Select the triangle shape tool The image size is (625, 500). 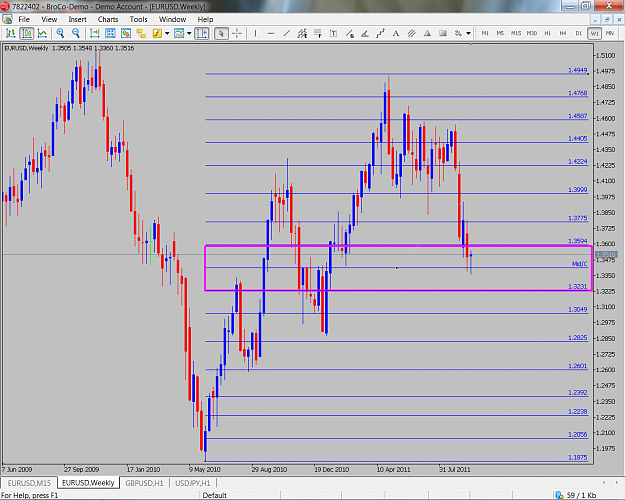(x=427, y=33)
